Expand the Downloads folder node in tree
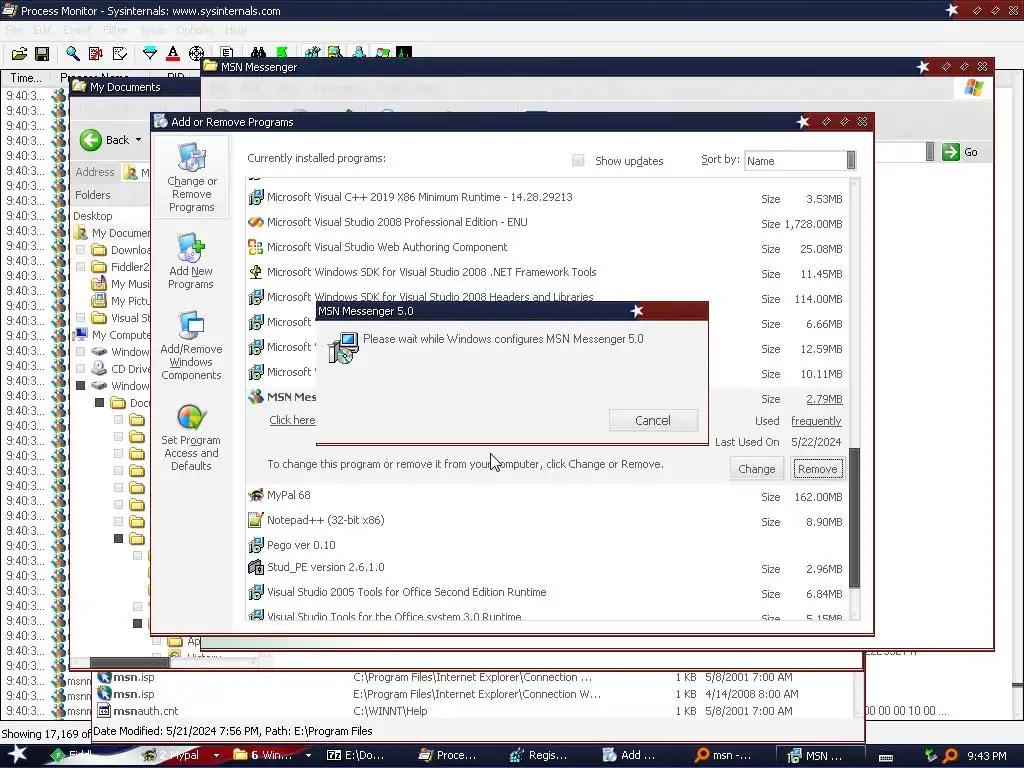This screenshot has width=1024, height=768. coord(80,249)
